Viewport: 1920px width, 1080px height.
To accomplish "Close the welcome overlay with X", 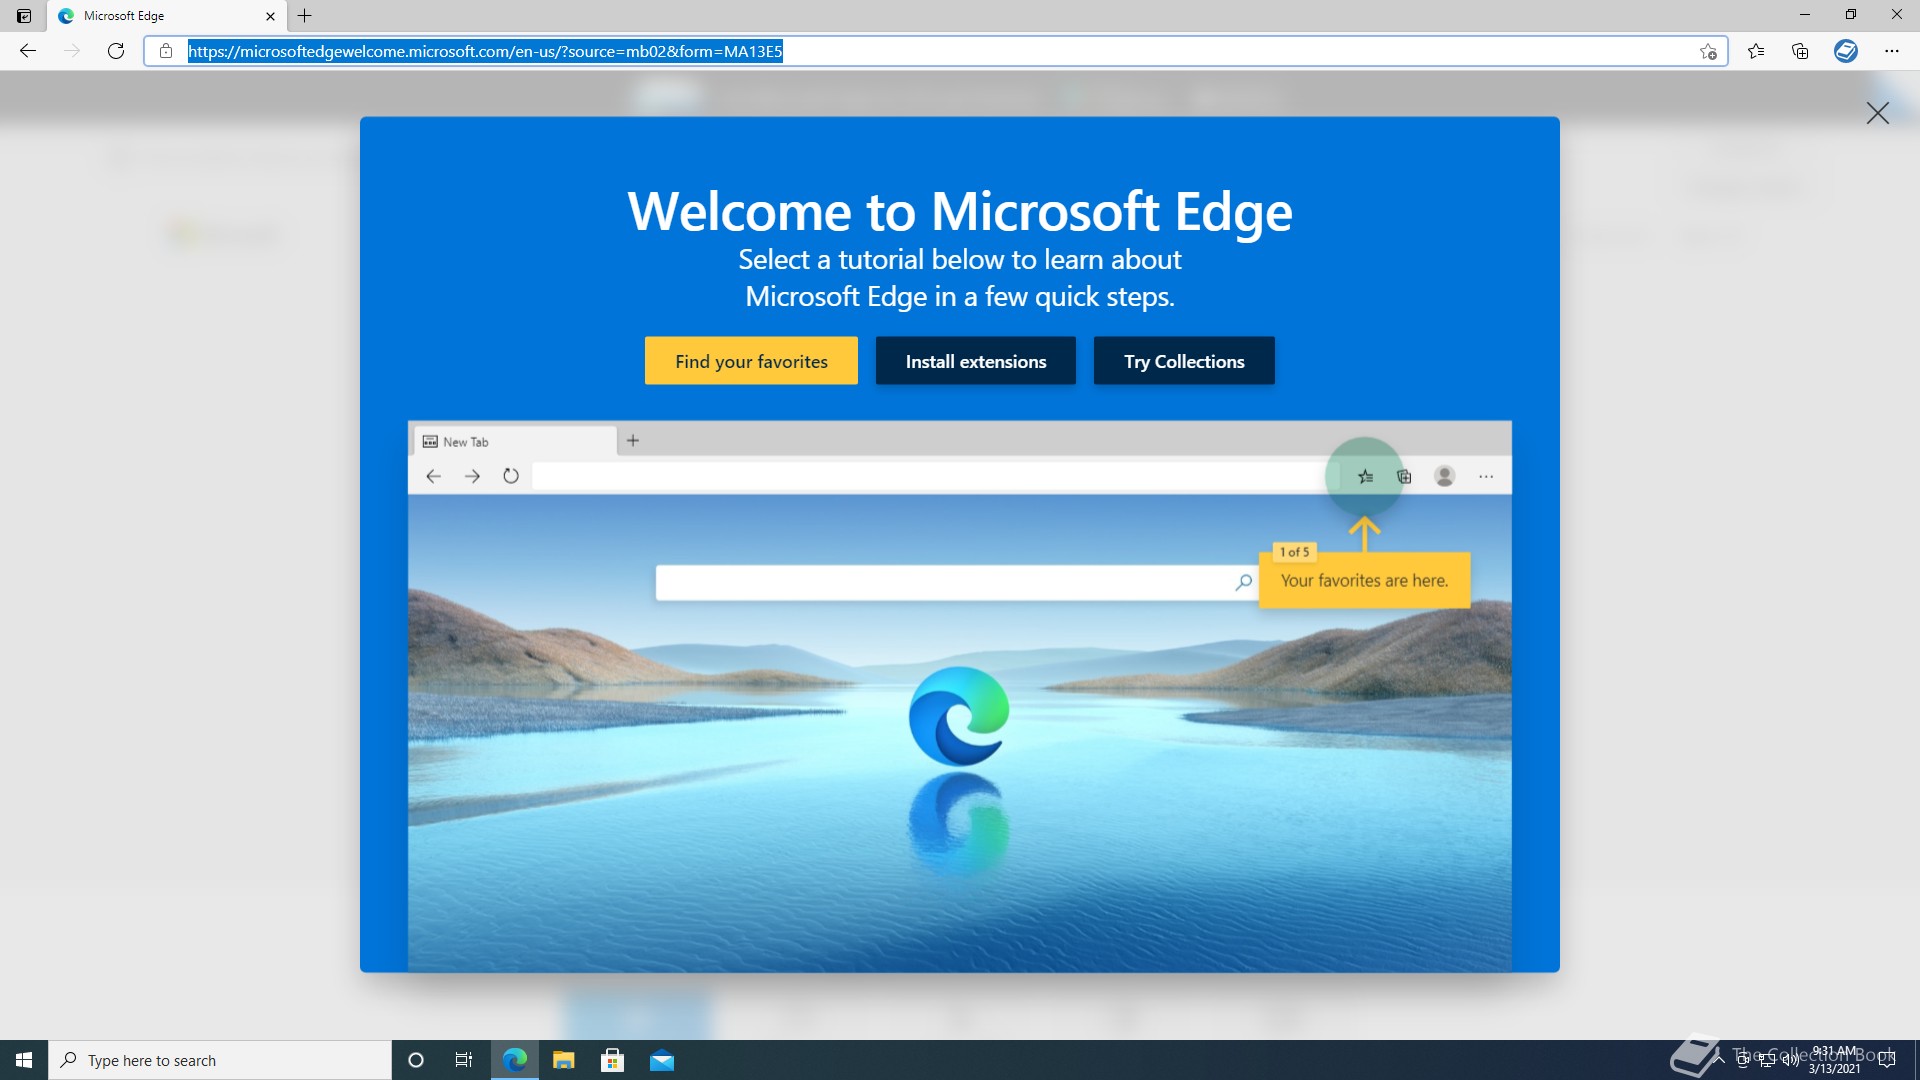I will tap(1878, 113).
